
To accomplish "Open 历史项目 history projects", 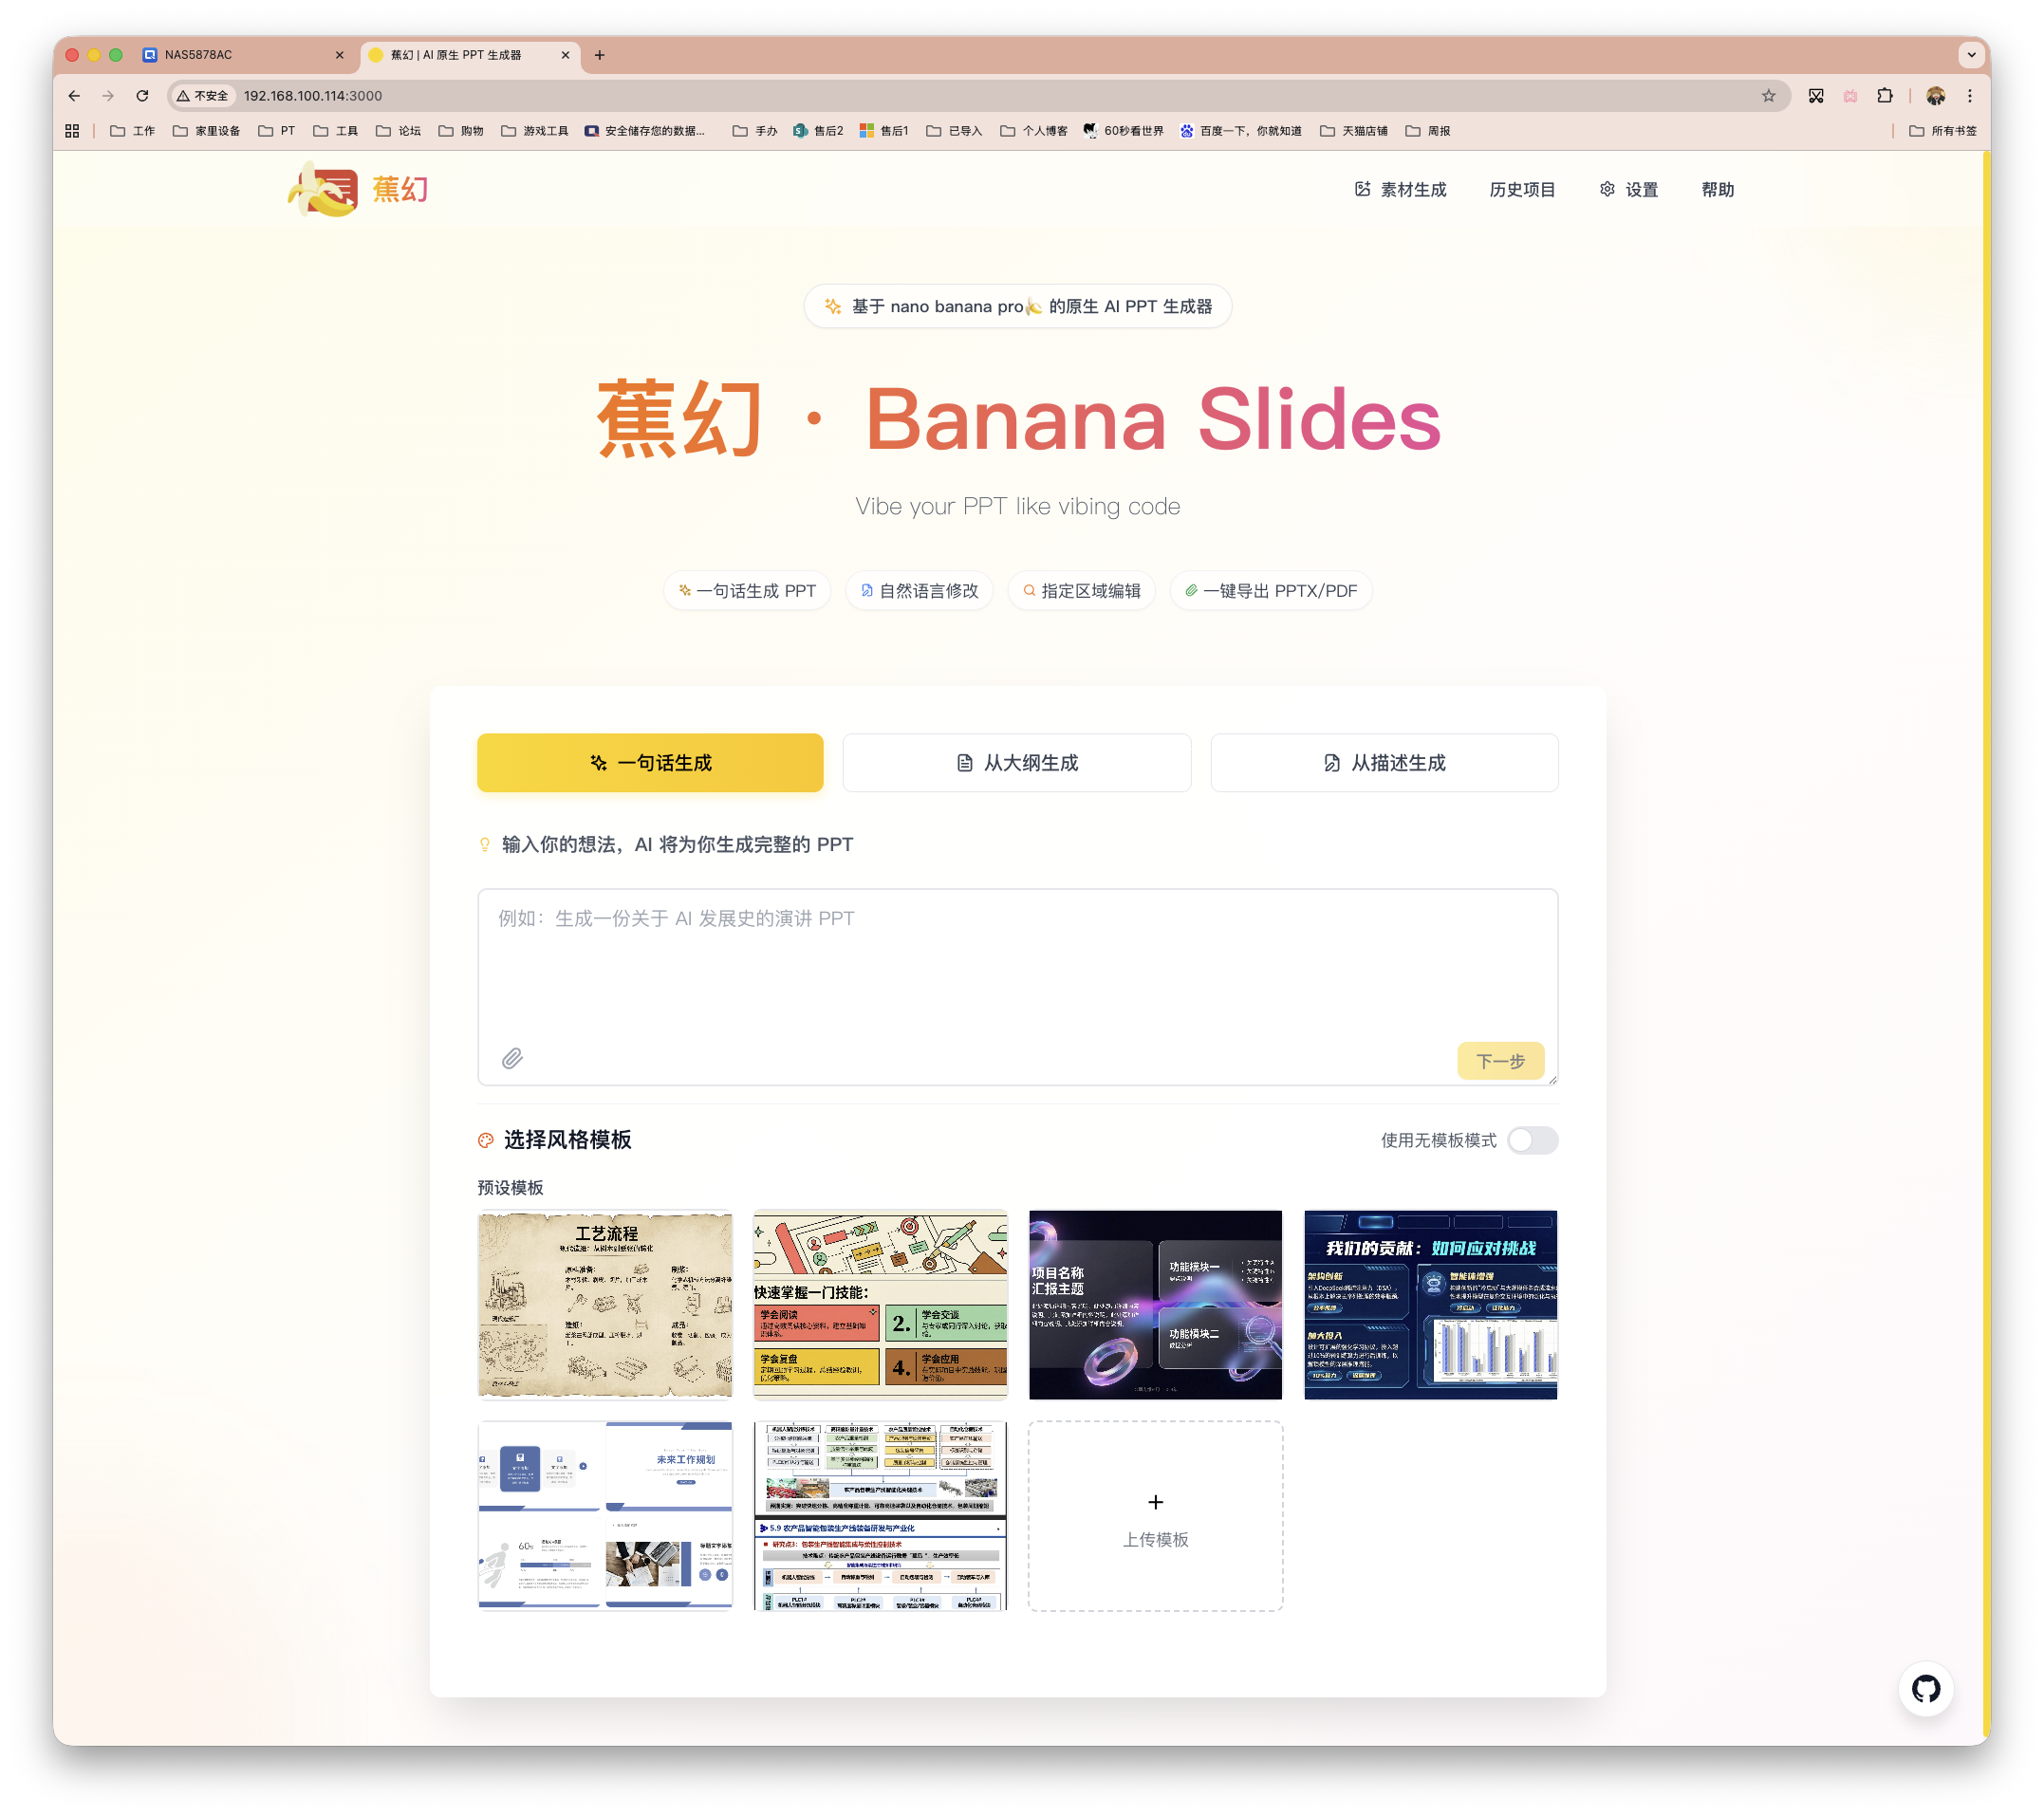I will coord(1521,189).
